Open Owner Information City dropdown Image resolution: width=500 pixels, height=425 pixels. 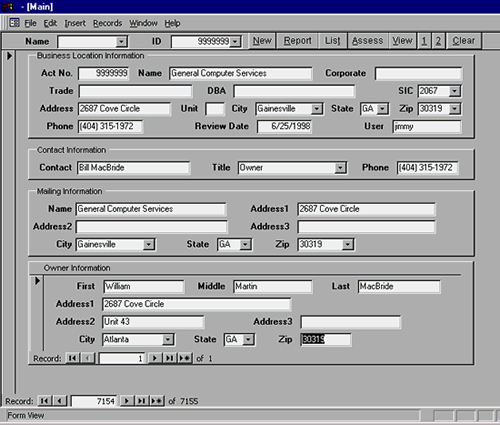click(168, 340)
